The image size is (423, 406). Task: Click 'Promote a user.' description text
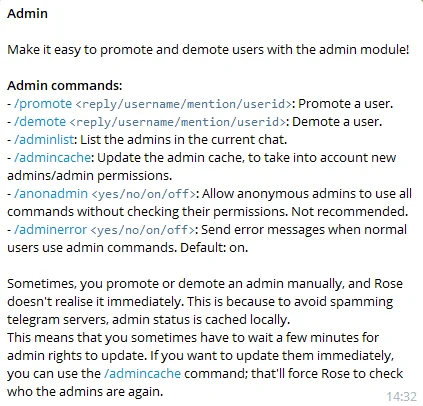click(x=346, y=104)
